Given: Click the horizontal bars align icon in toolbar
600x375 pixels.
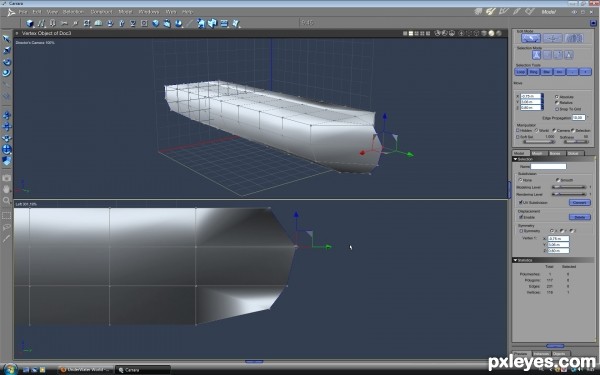Looking at the screenshot, I should (x=224, y=23).
